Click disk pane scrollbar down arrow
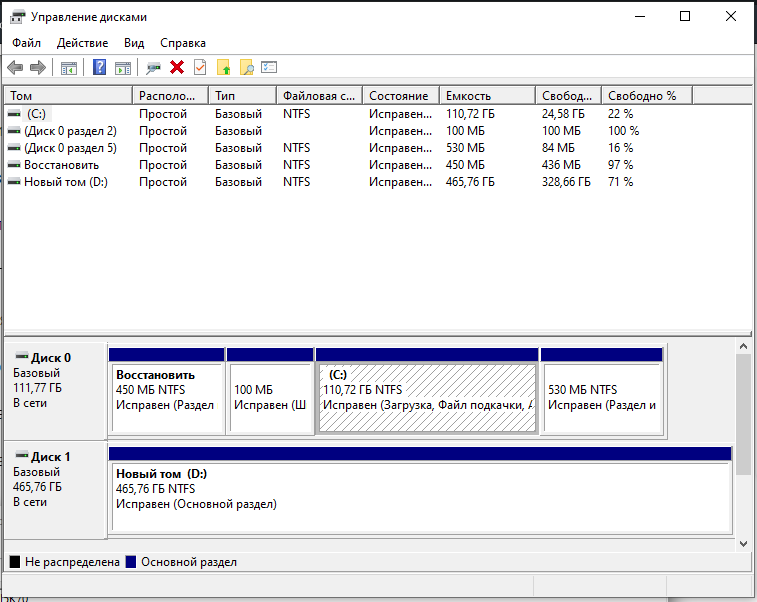Screen dimensions: 757x602 743,544
